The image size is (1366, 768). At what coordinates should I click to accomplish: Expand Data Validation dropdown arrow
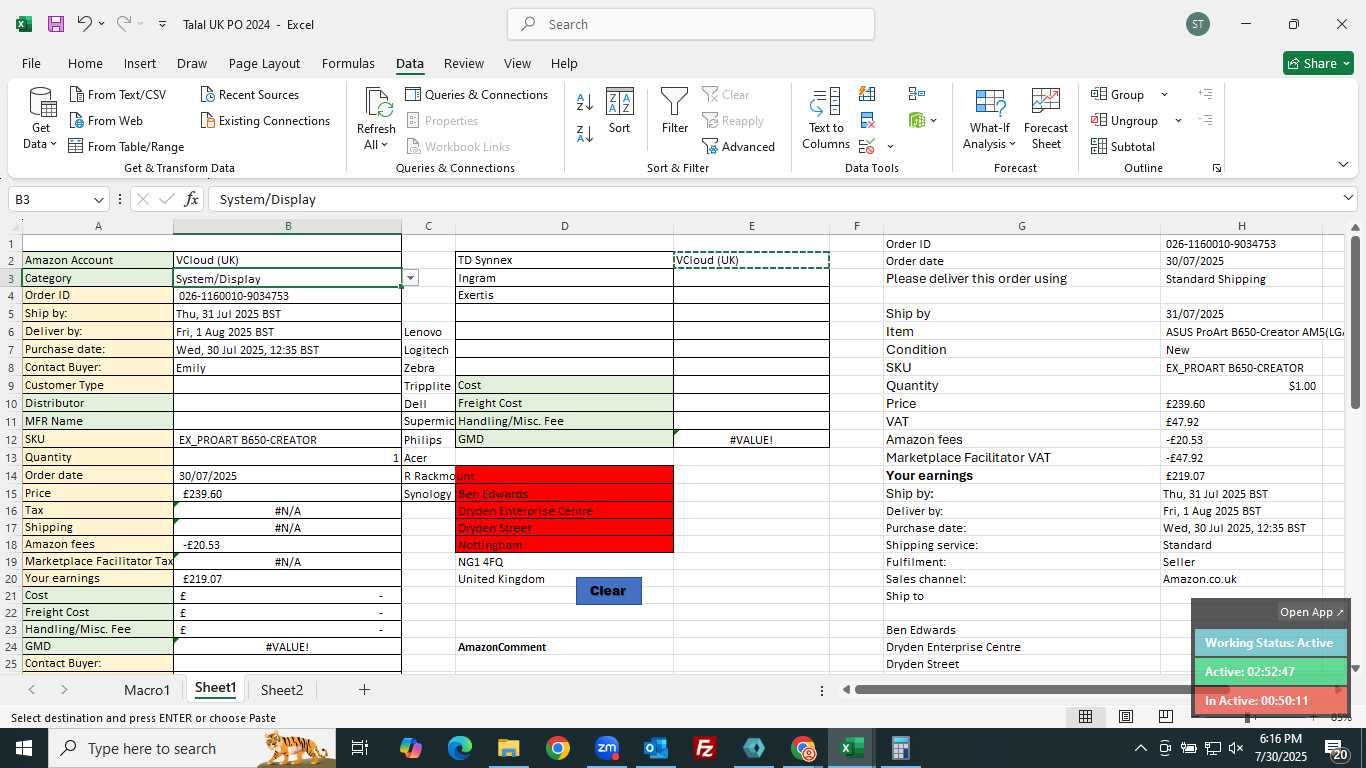pyautogui.click(x=890, y=147)
